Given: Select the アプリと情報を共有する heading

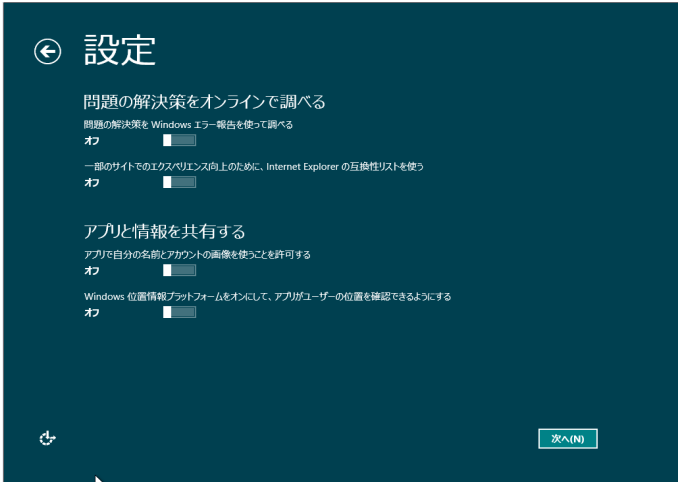Looking at the screenshot, I should [164, 231].
